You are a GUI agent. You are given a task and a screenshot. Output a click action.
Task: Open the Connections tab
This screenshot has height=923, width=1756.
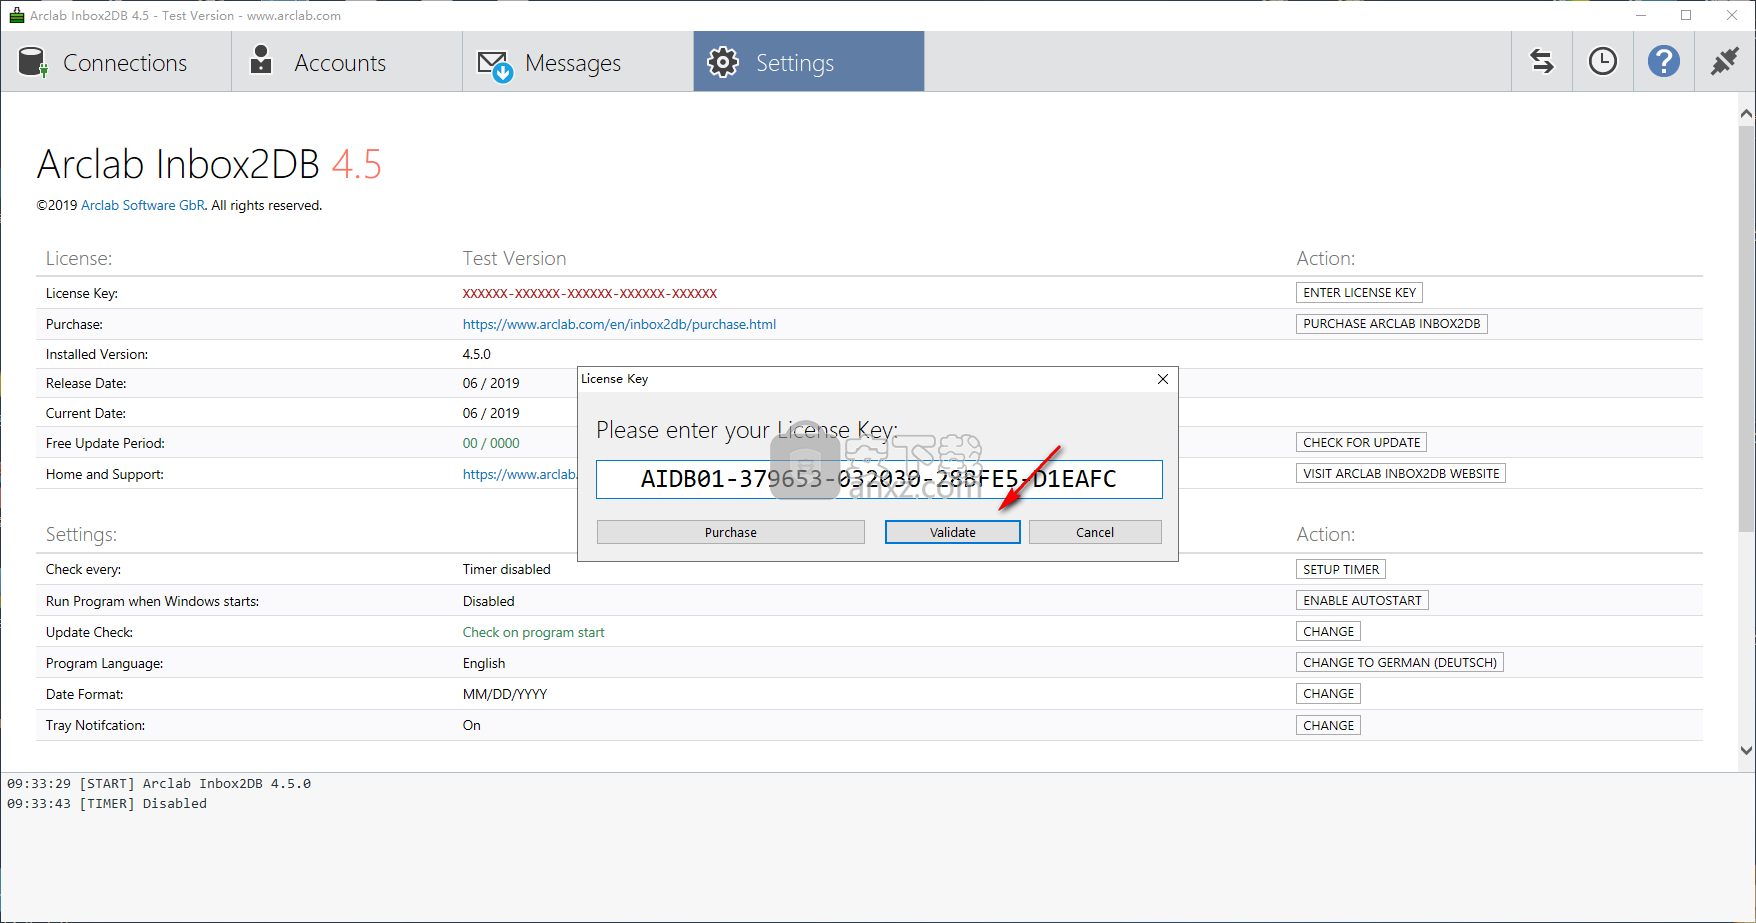[116, 62]
